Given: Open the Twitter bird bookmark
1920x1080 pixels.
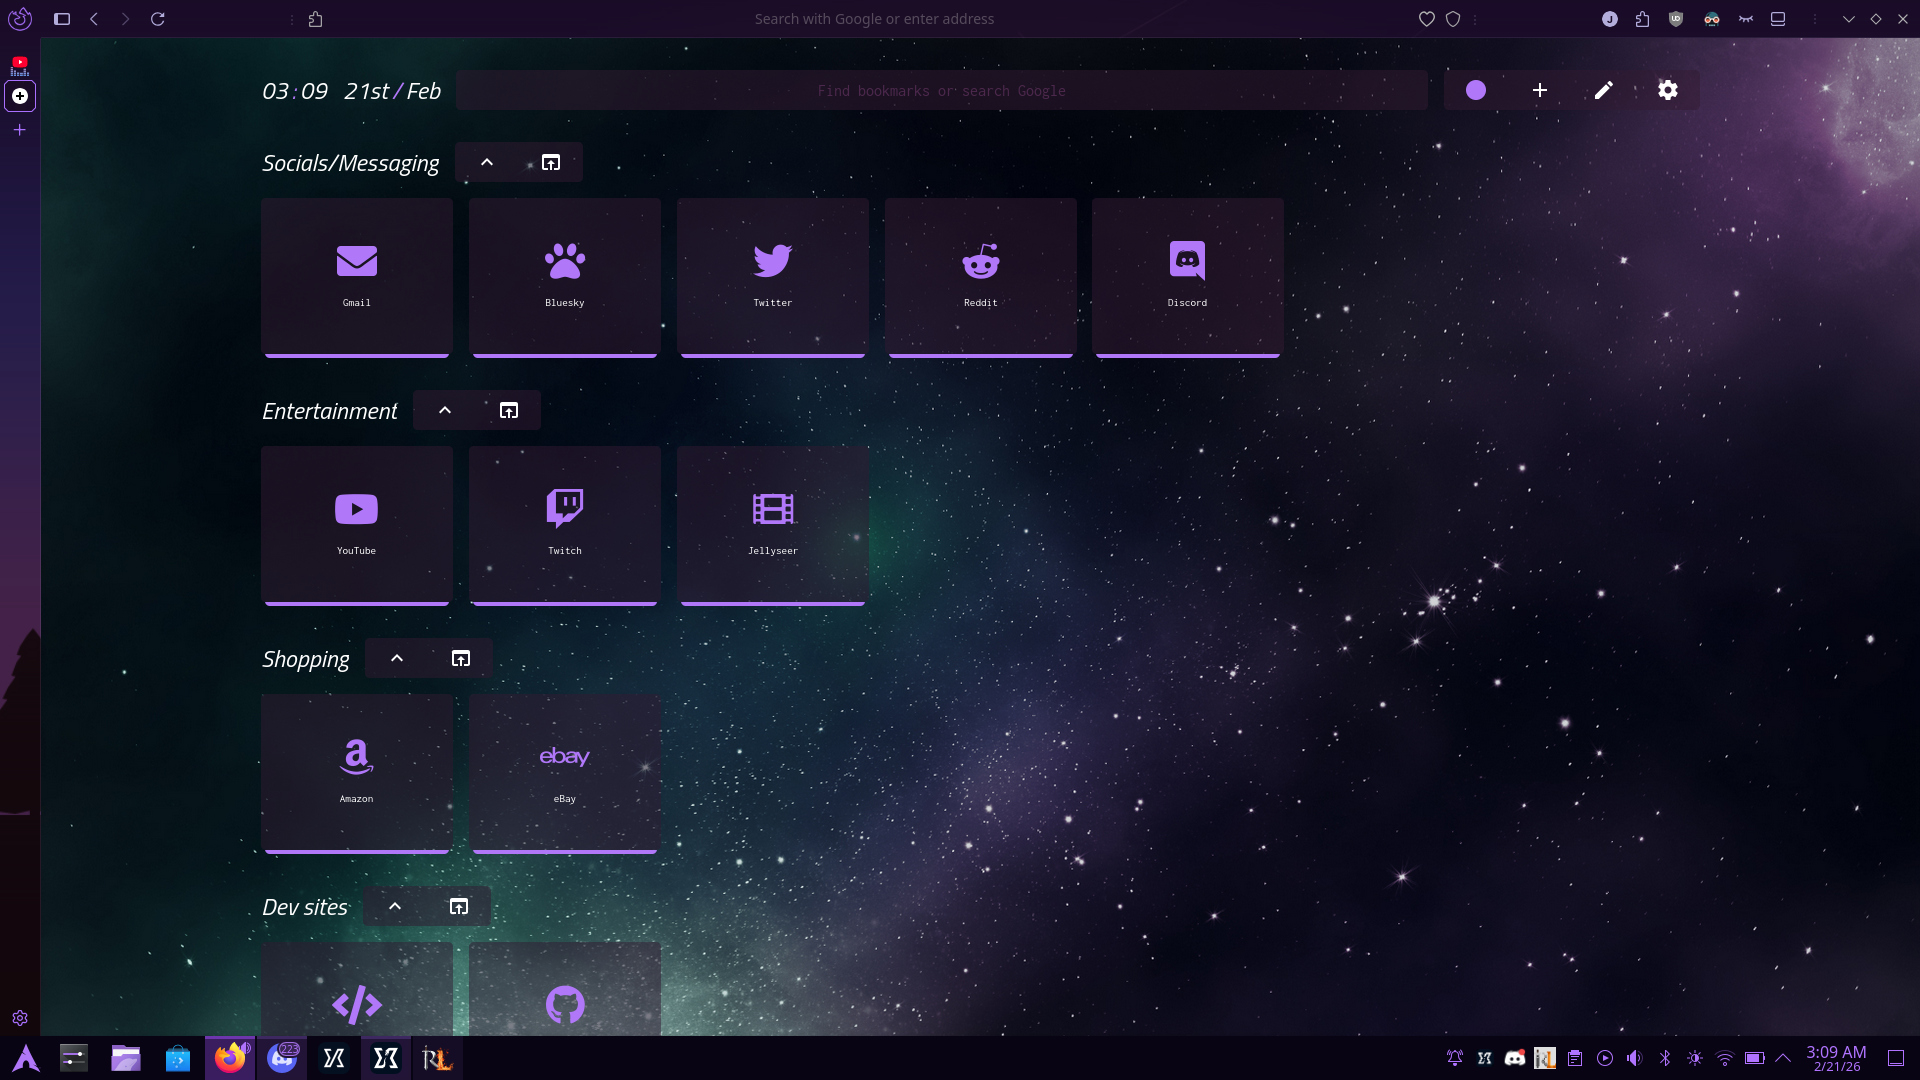Looking at the screenshot, I should 772,275.
